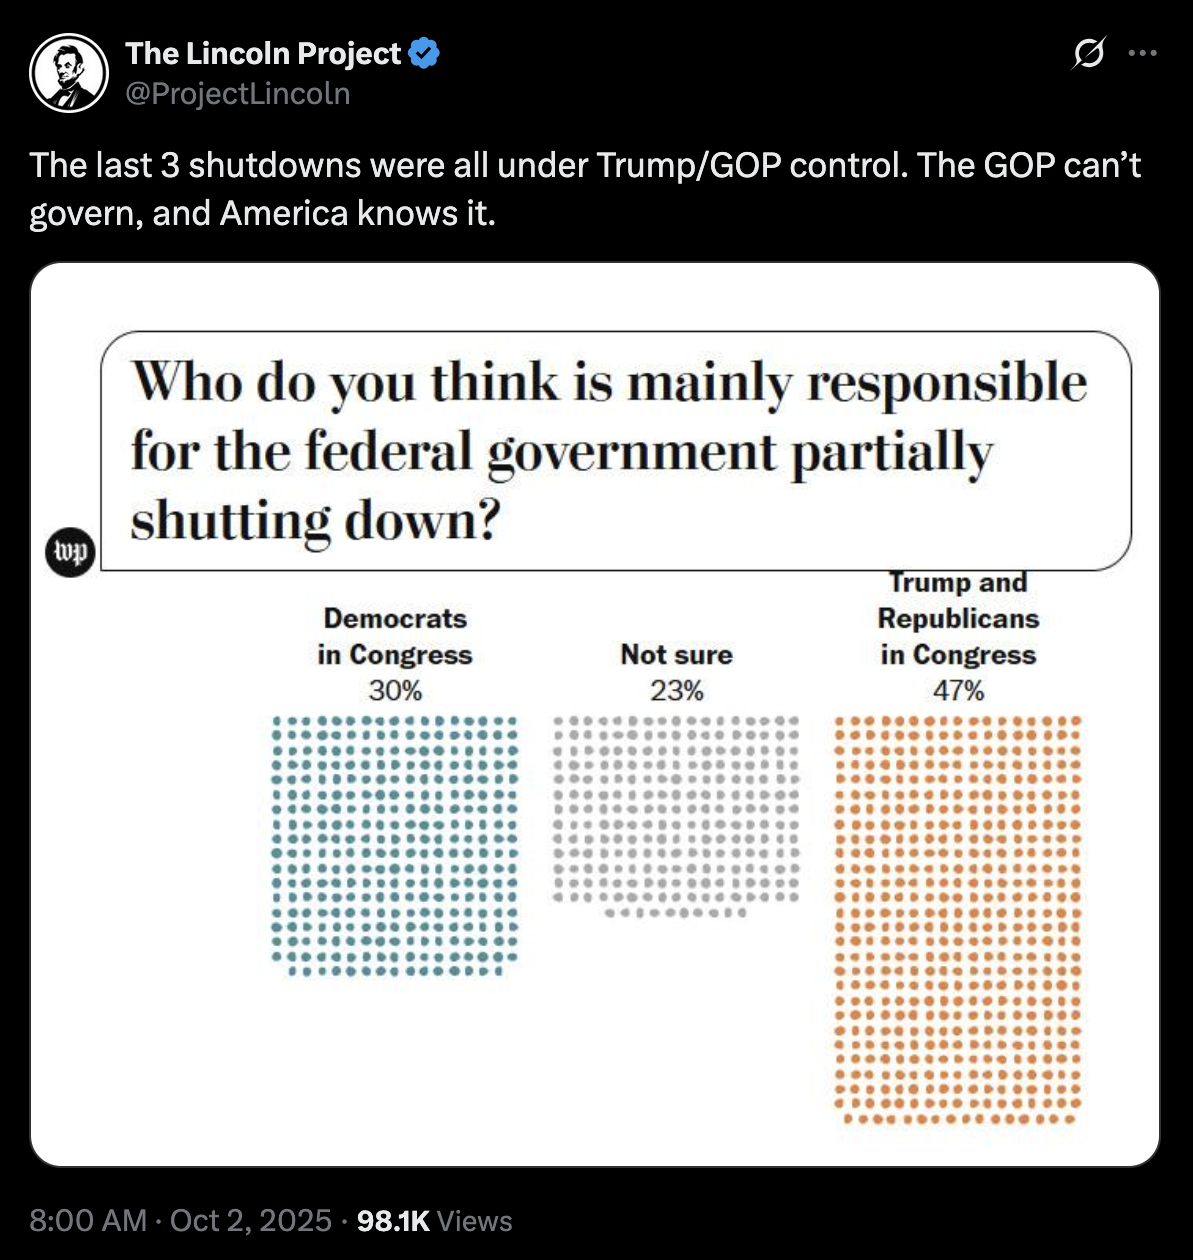Viewport: 1193px width, 1260px height.
Task: Click the 30% value in chart
Action: 395,690
